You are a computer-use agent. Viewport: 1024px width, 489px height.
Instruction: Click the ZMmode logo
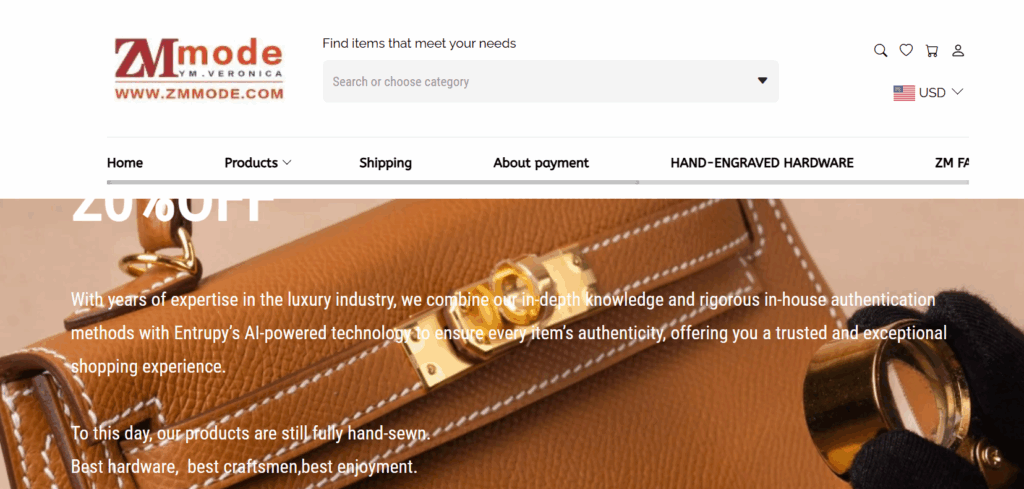199,69
